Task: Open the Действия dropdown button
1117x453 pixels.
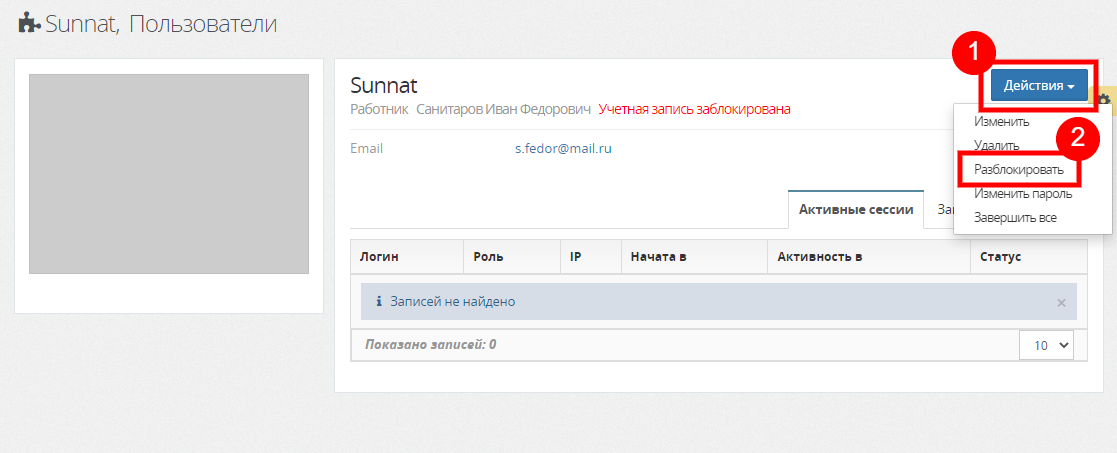Action: point(1039,86)
